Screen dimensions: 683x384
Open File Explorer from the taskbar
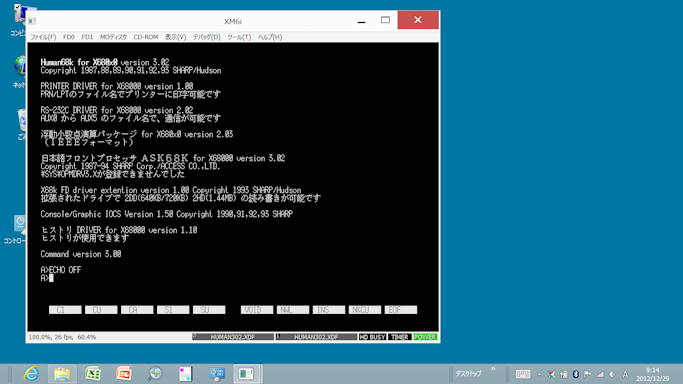coord(62,374)
